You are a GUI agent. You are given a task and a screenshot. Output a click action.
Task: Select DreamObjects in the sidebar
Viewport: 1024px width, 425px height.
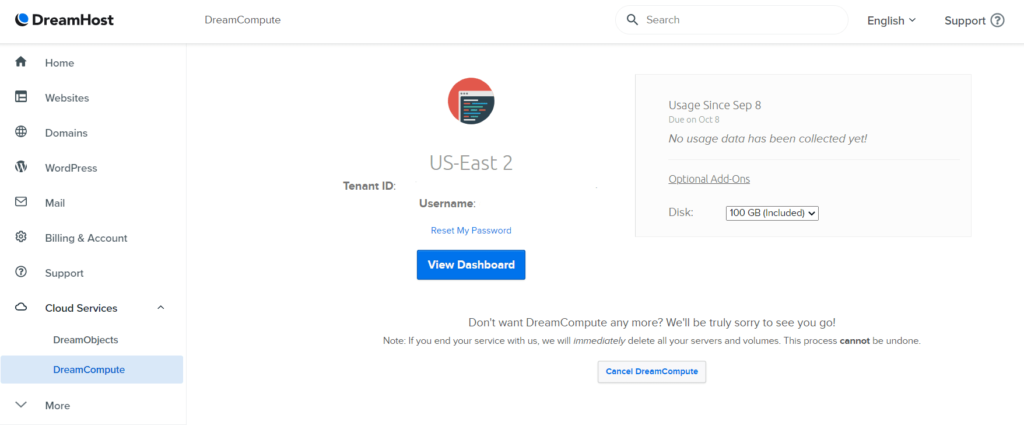[x=86, y=339]
